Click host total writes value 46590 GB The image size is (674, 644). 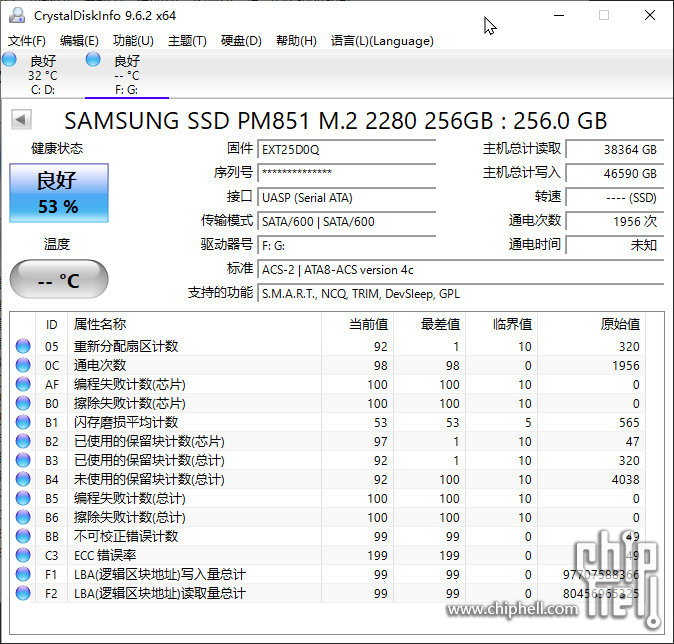click(x=615, y=173)
